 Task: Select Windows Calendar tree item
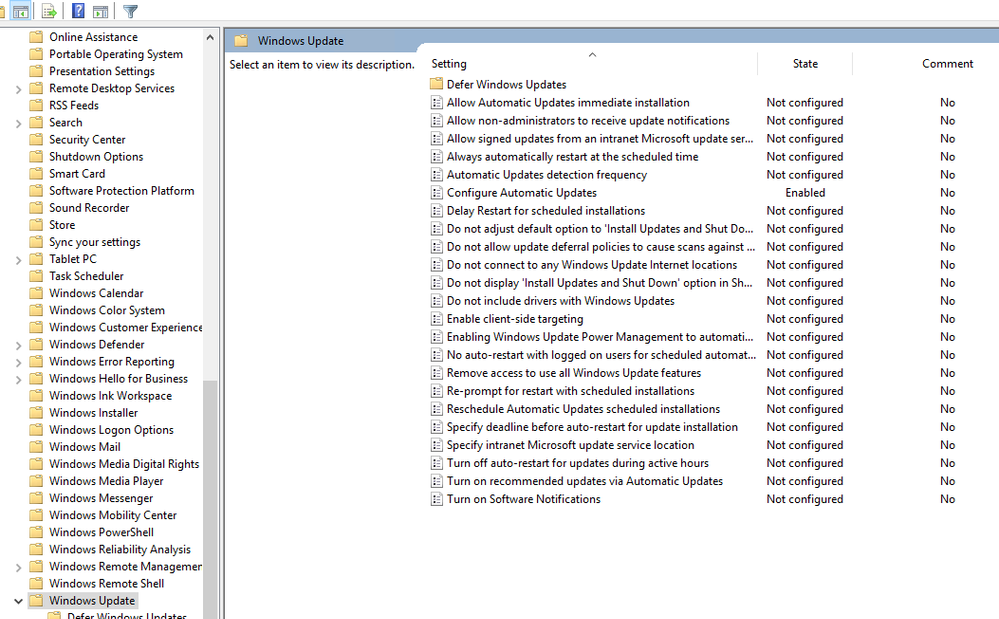pos(96,293)
